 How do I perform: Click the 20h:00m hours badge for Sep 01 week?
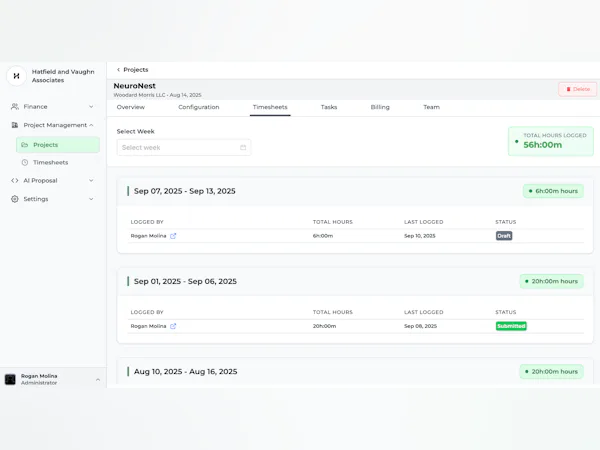coord(551,281)
